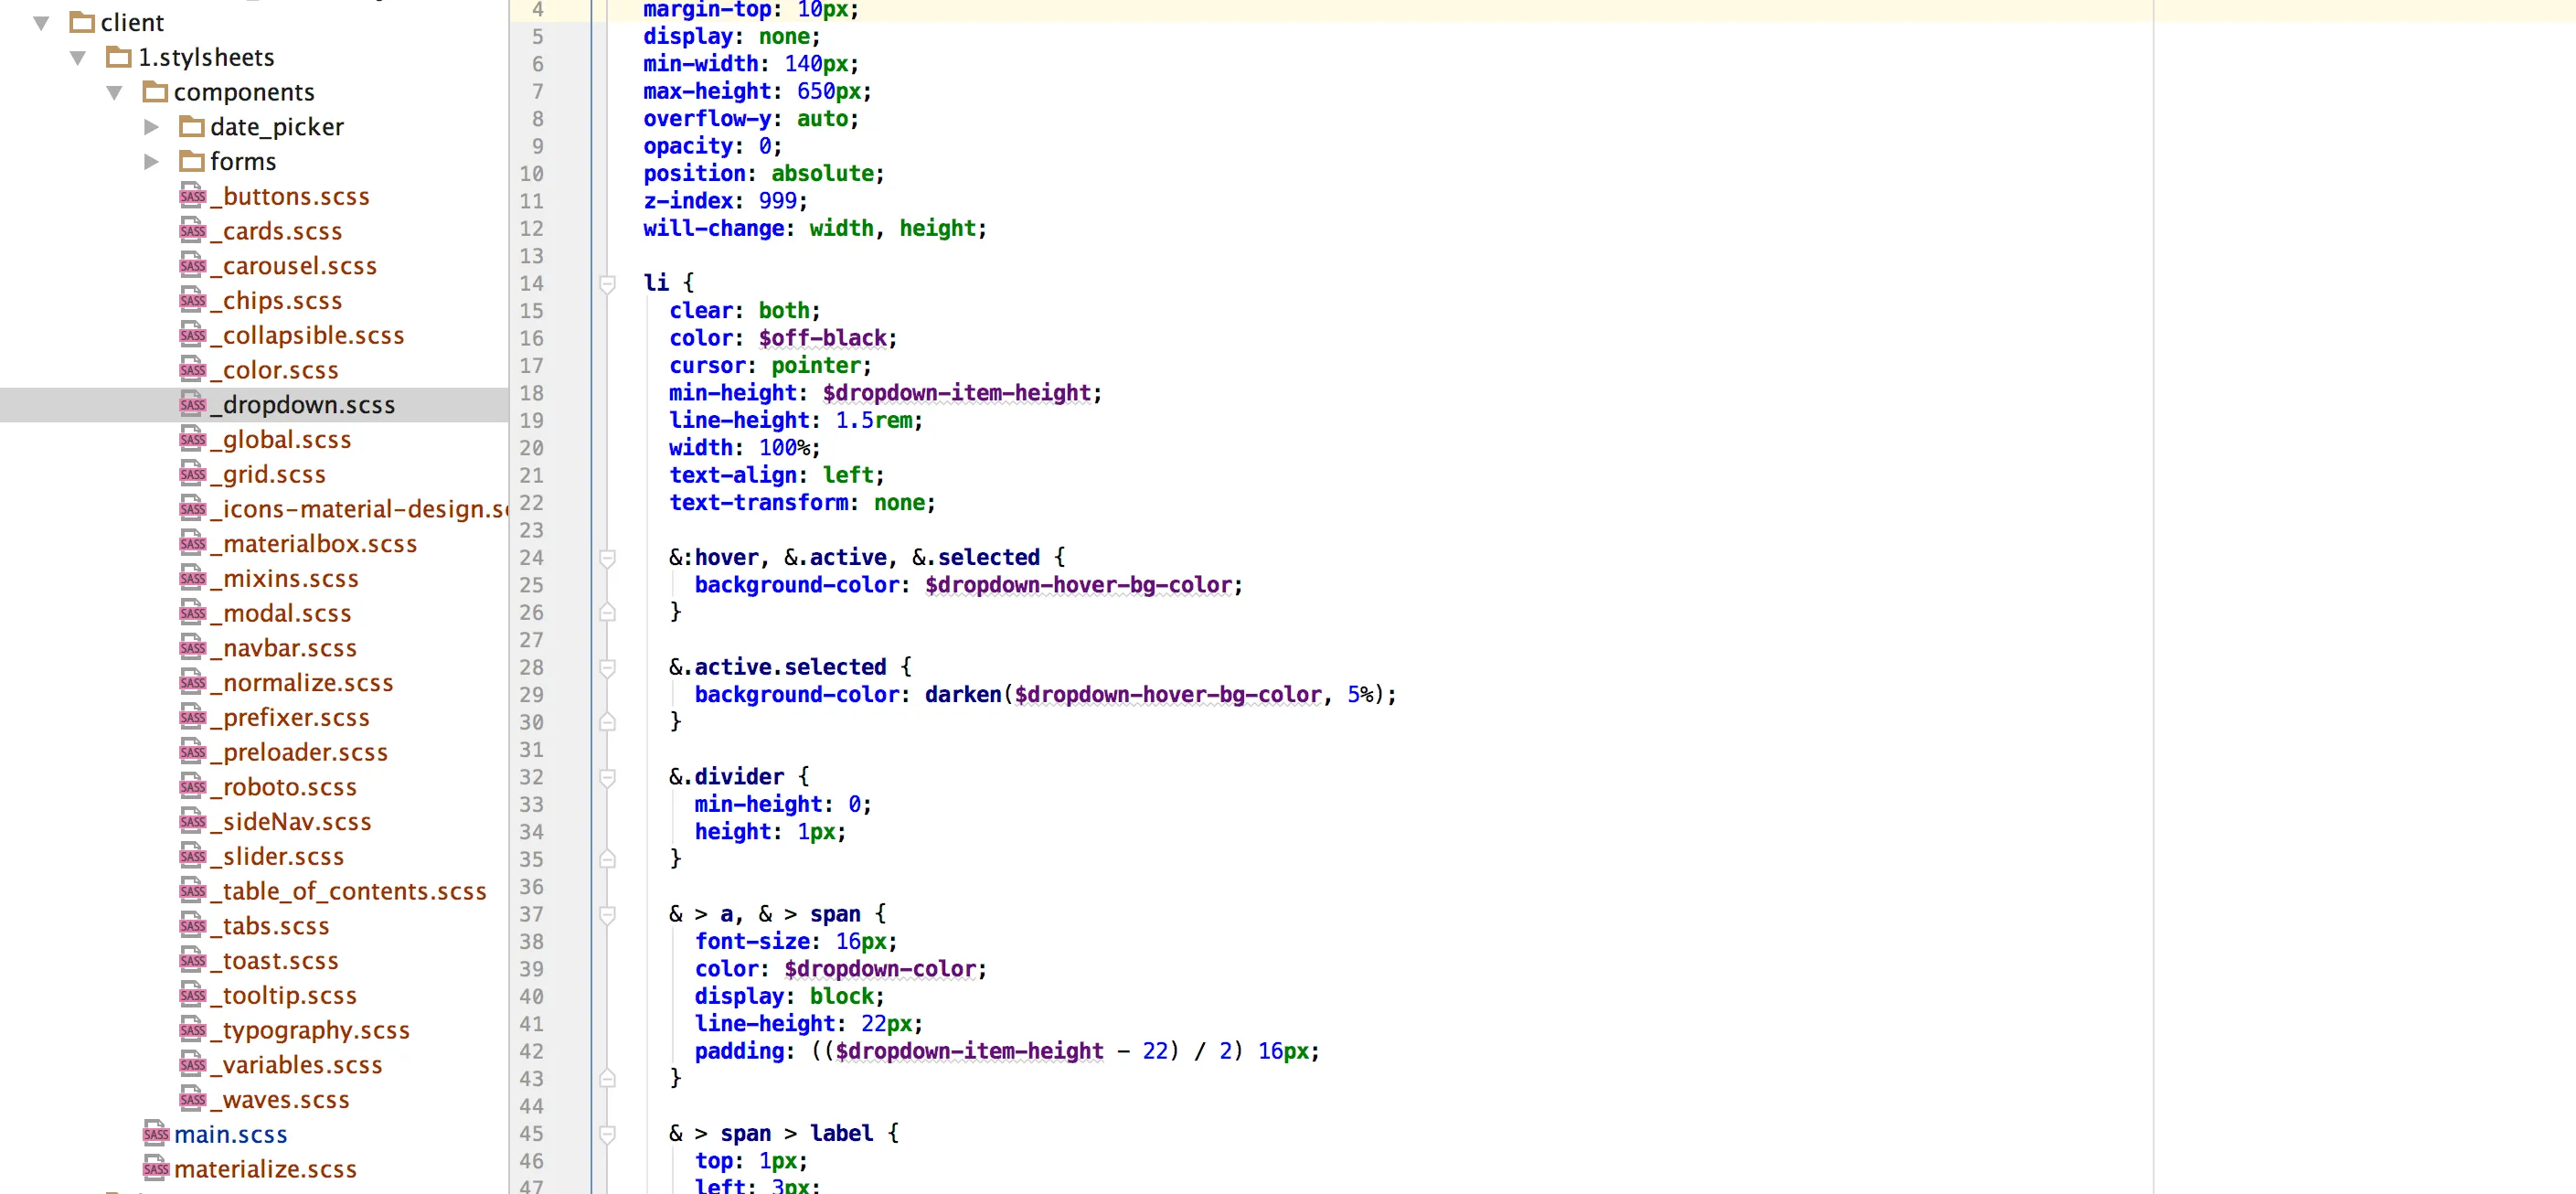Open _variables.scss in the file tree
The height and width of the screenshot is (1194, 2576).
click(302, 1064)
